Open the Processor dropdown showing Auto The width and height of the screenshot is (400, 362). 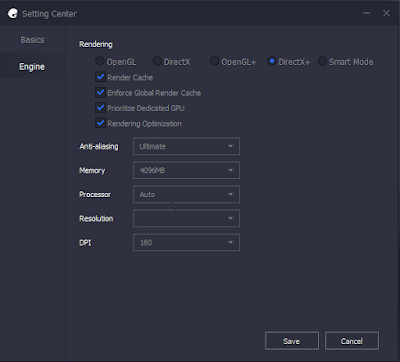tap(186, 194)
